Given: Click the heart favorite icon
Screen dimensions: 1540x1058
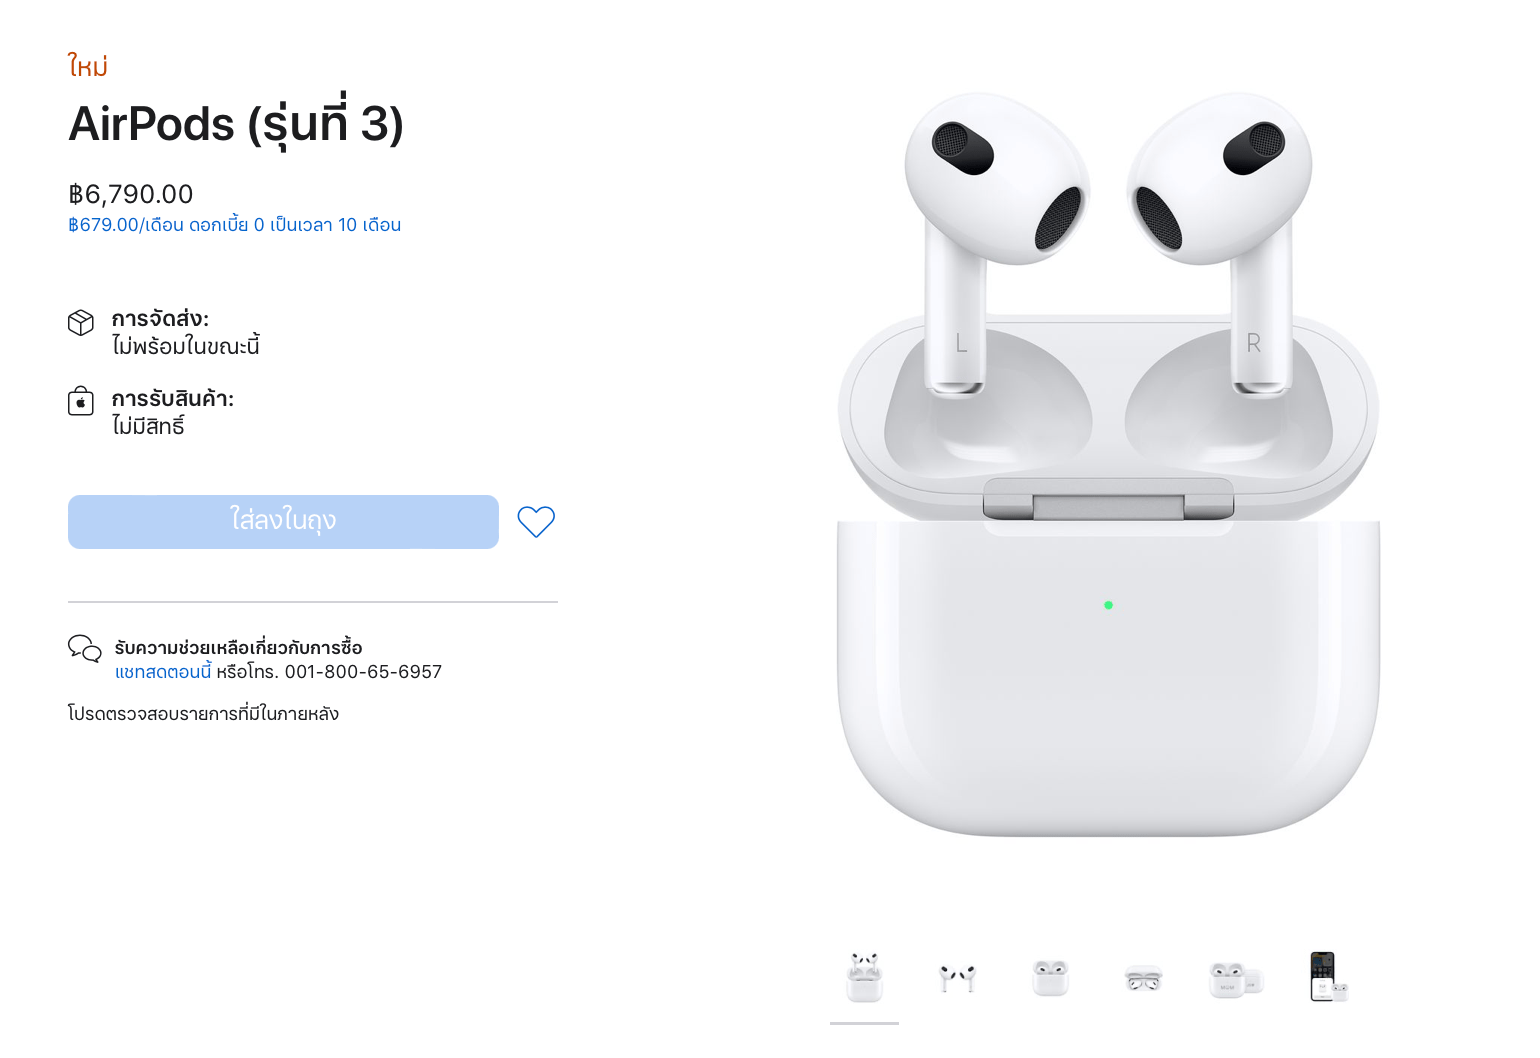Looking at the screenshot, I should click(x=536, y=521).
